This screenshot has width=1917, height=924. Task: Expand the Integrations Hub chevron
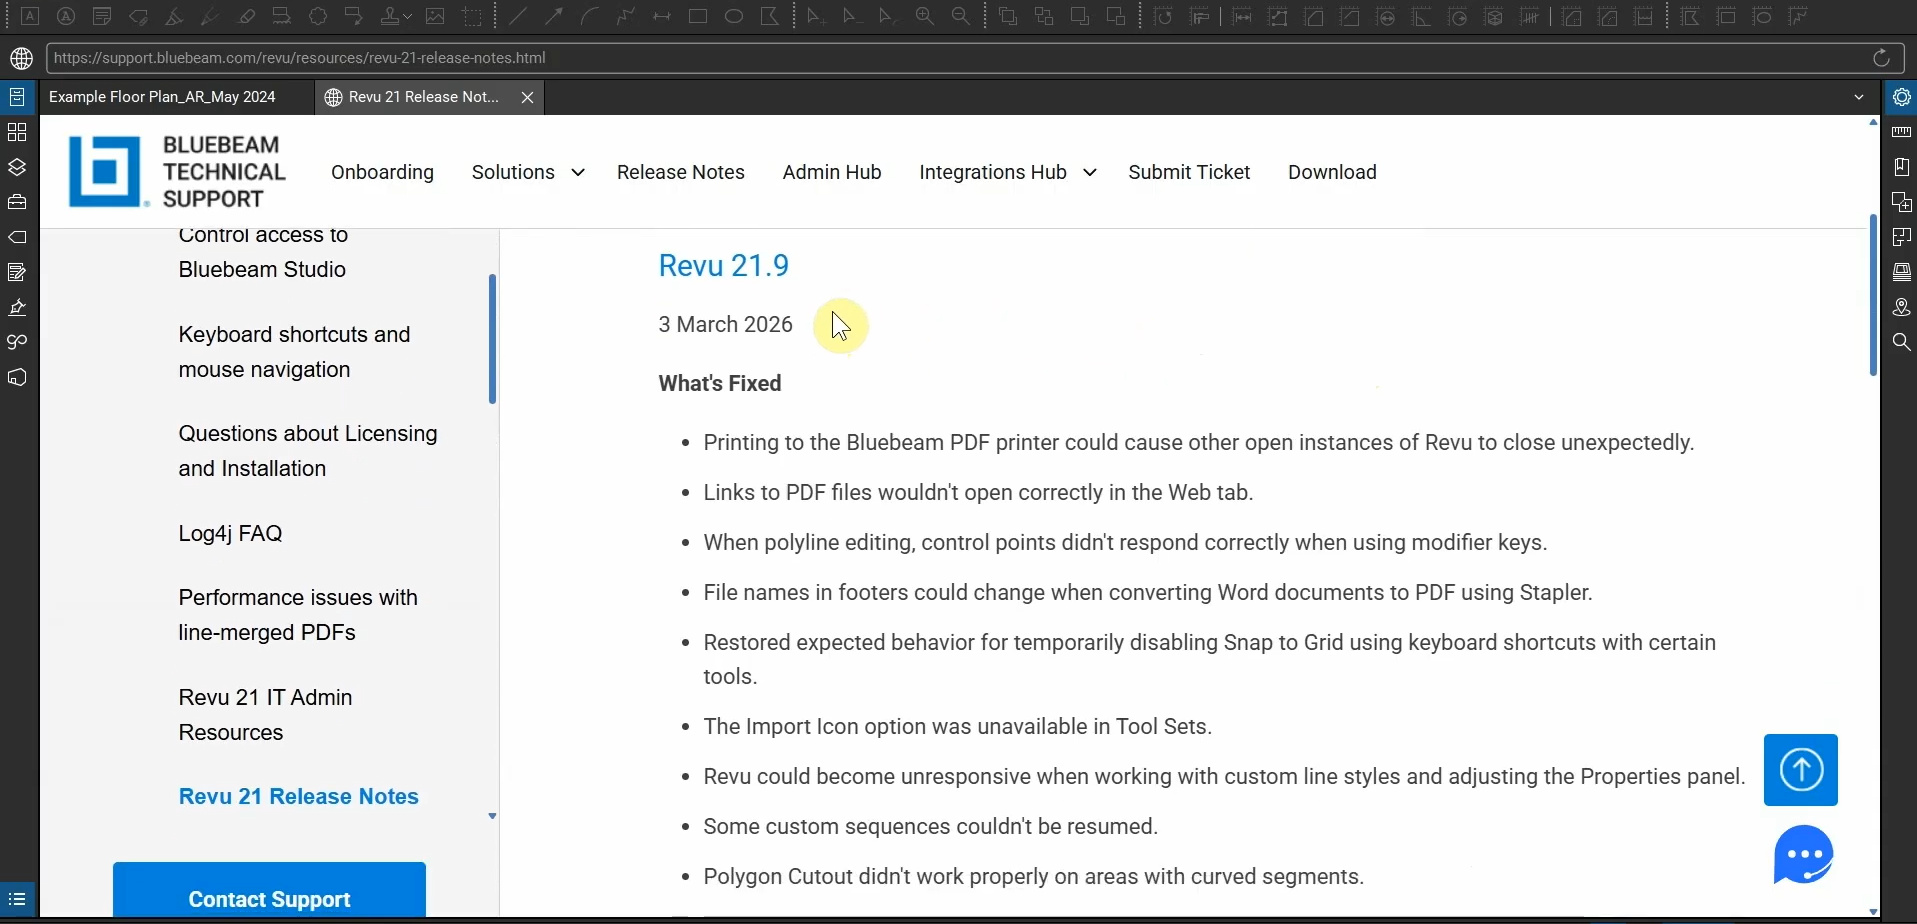click(1090, 173)
